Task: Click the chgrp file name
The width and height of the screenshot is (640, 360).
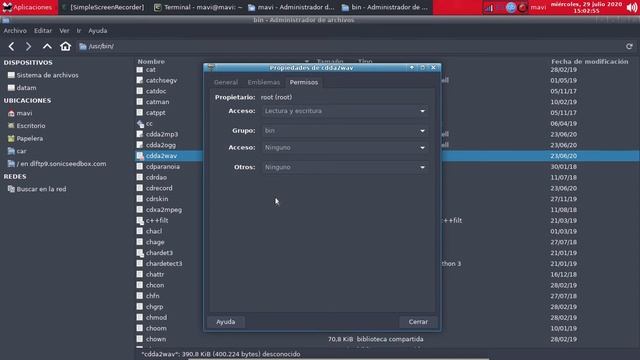Action: click(154, 307)
